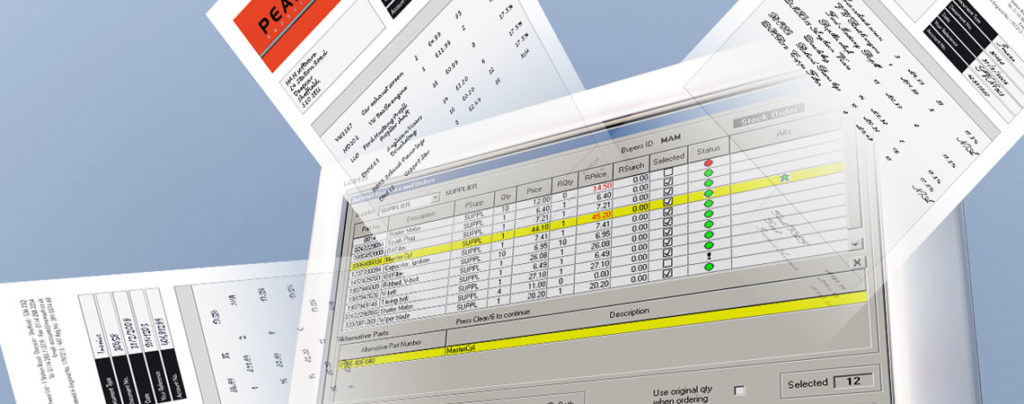Viewport: 1024px width, 404px height.
Task: Click the RSurch column header
Action: point(632,167)
